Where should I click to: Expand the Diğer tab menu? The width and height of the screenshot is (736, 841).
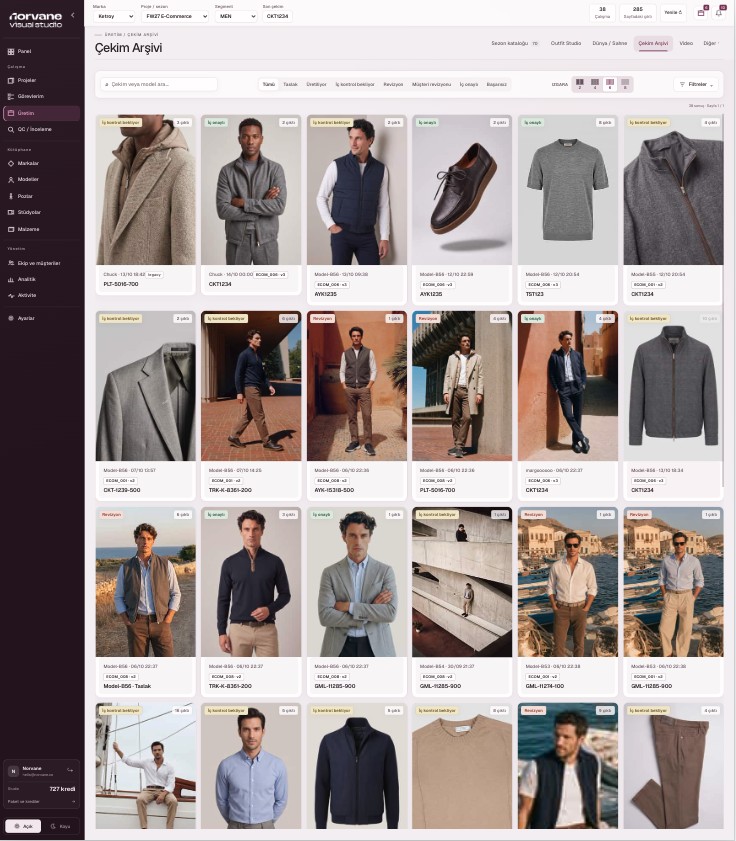711,43
